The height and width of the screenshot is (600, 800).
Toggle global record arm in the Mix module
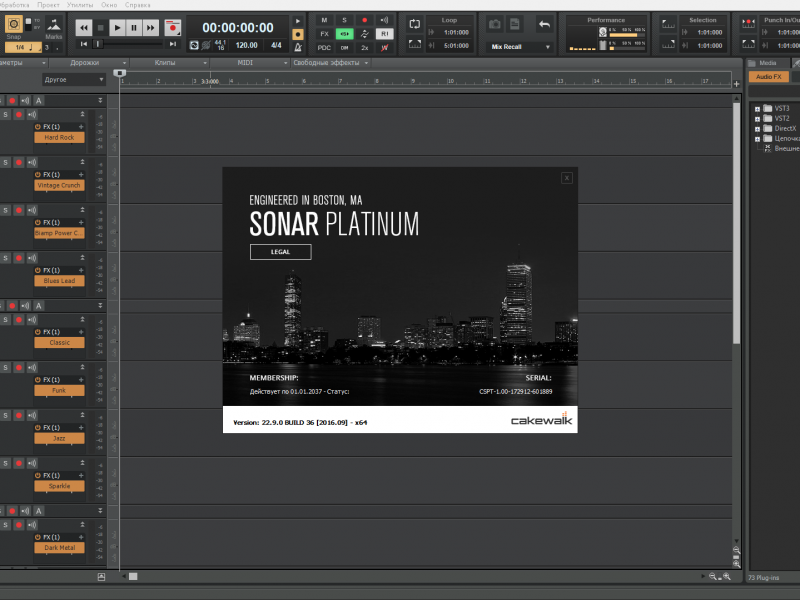click(364, 20)
